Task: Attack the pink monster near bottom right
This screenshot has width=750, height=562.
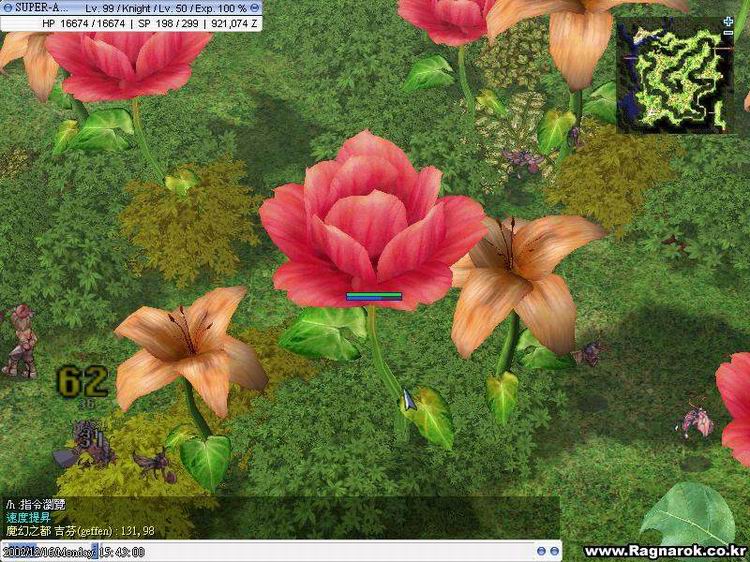Action: 696,421
